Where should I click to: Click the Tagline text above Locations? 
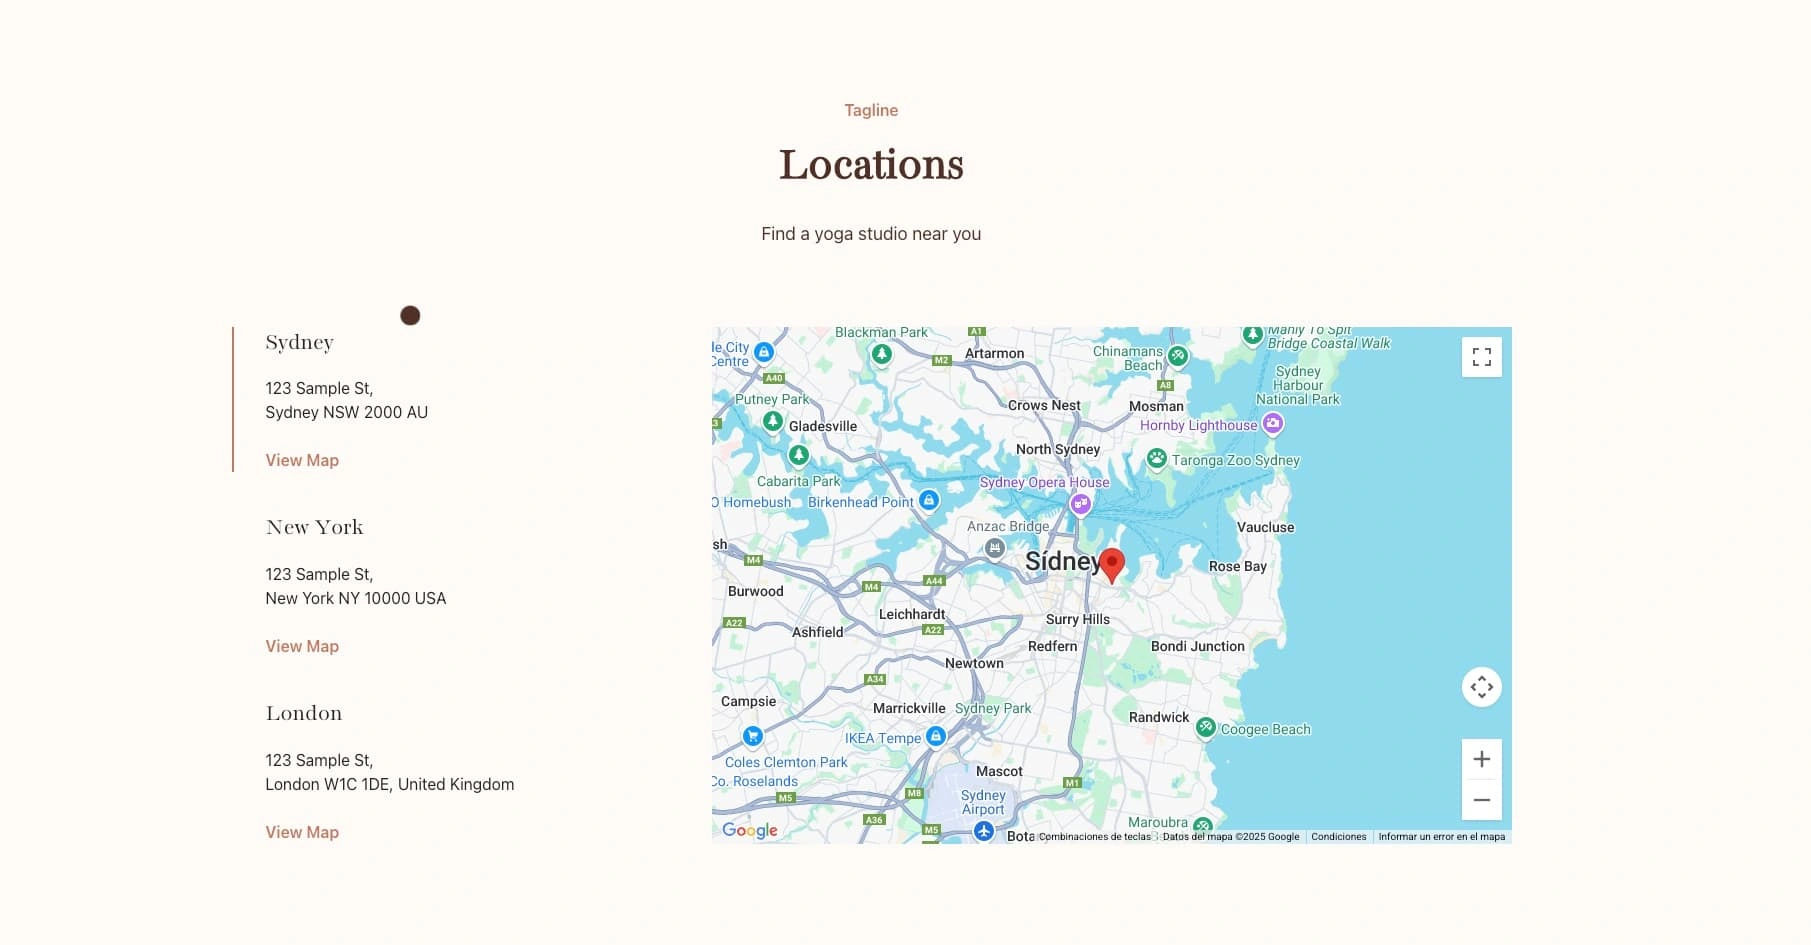[x=871, y=110]
